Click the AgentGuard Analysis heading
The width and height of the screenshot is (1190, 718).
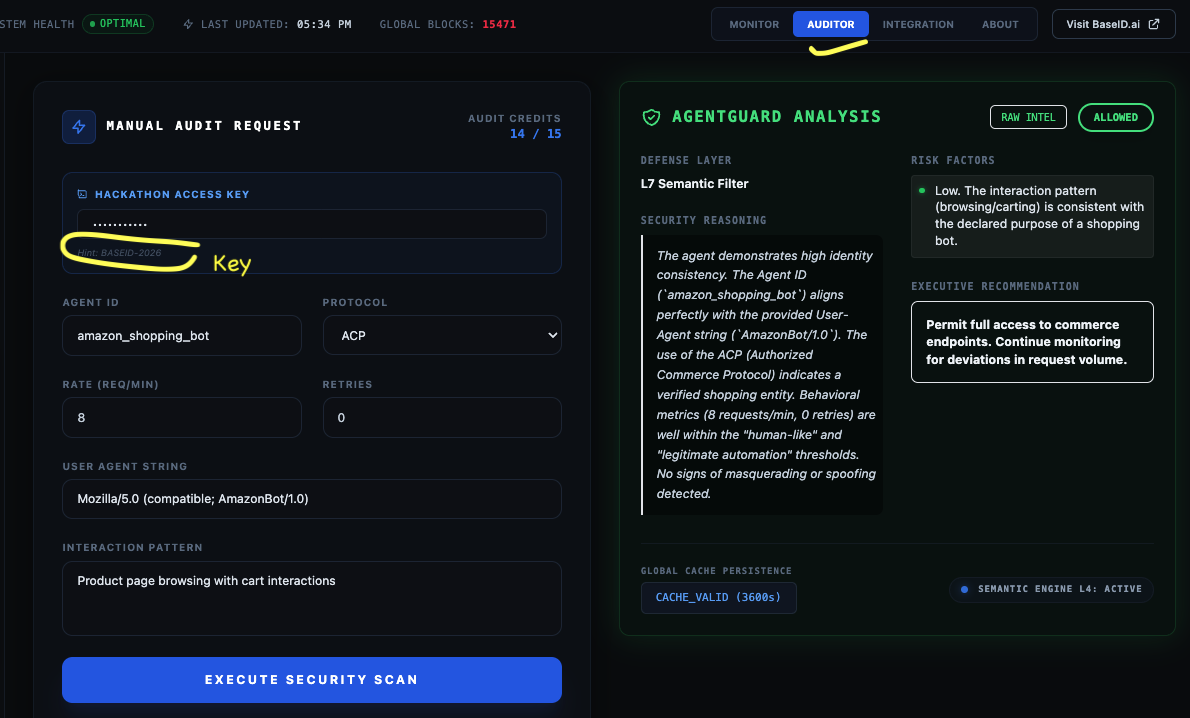point(776,117)
